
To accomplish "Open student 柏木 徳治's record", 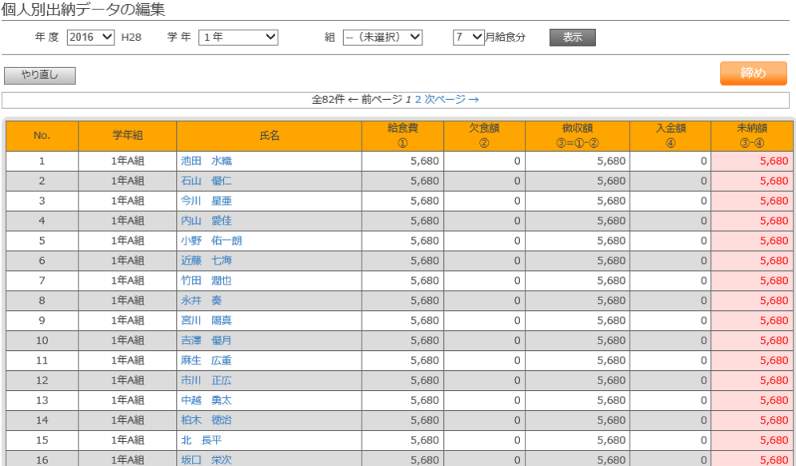I will (206, 420).
